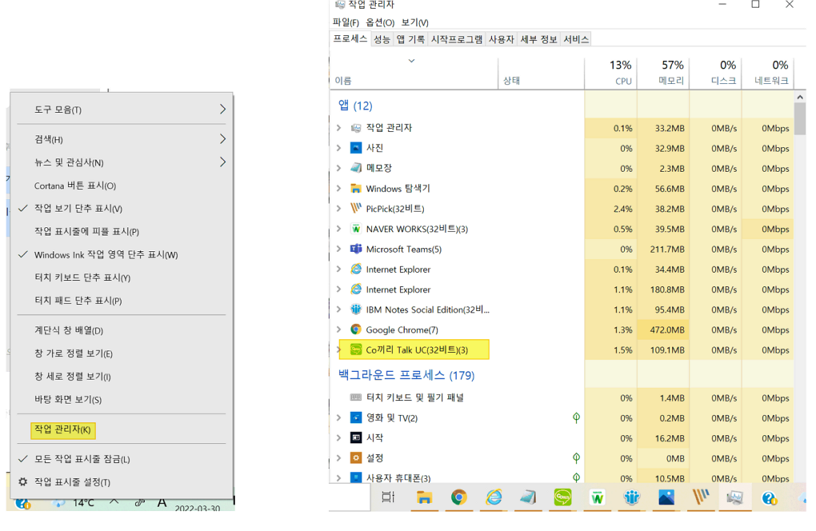Open the 보기(V) menu in Task Manager
The width and height of the screenshot is (816, 531).
[415, 22]
